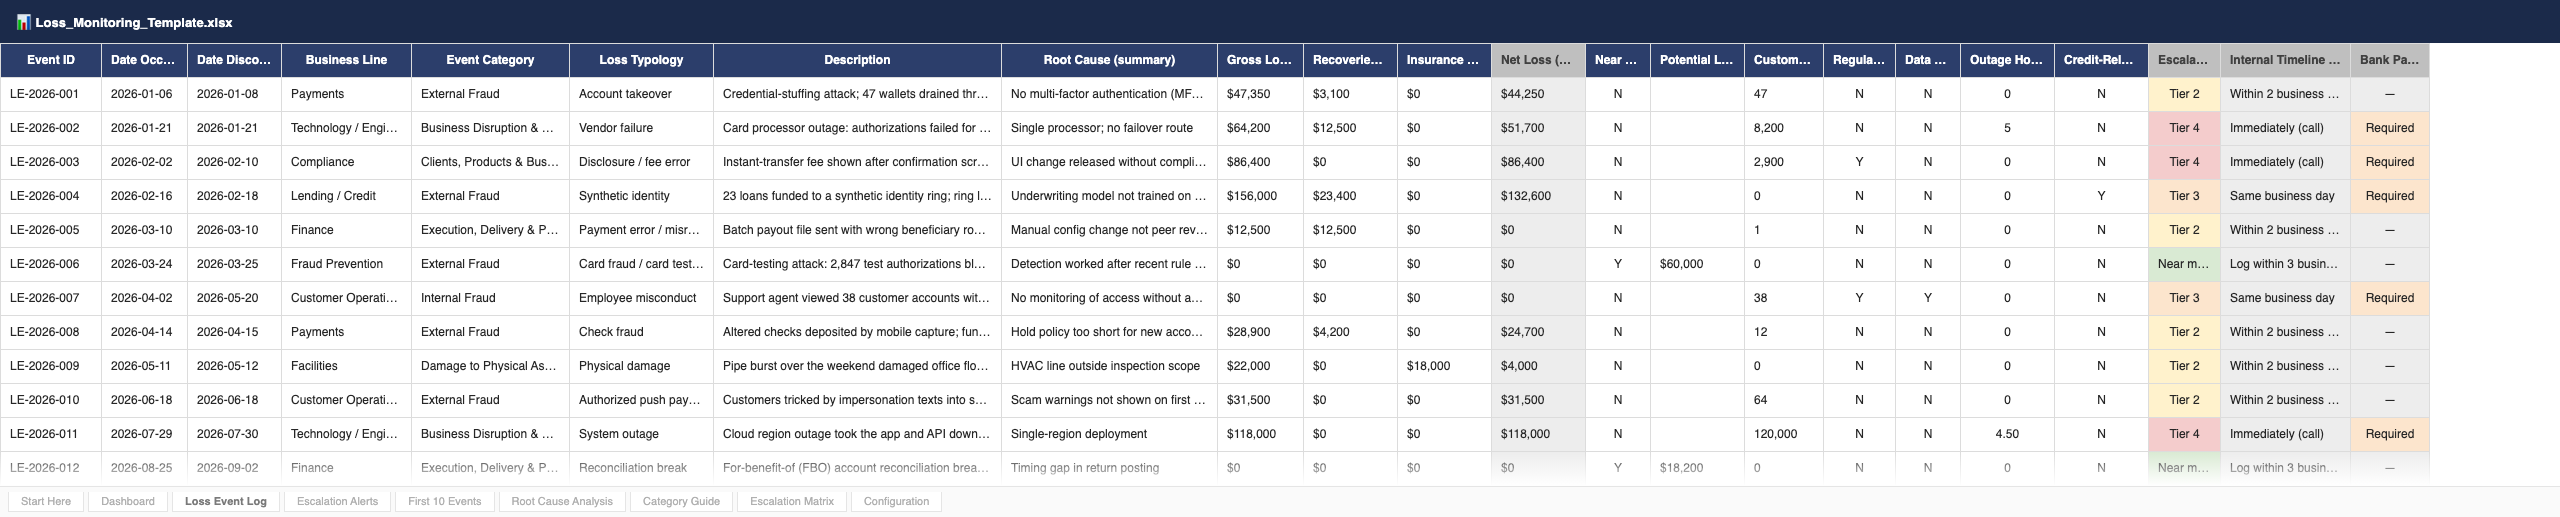
Task: Select Same business day in row LE-2026-007
Action: (2285, 298)
